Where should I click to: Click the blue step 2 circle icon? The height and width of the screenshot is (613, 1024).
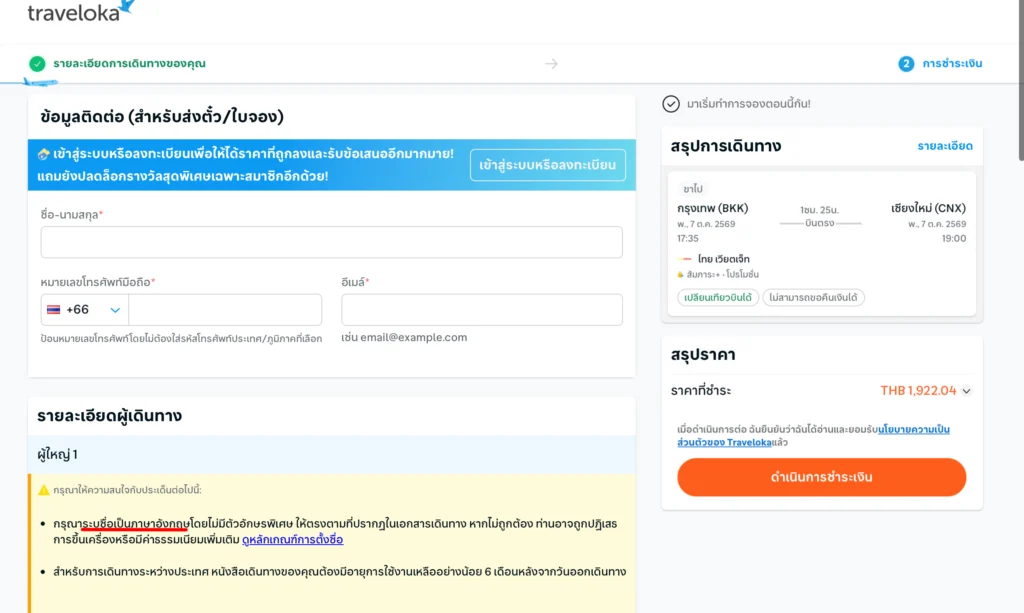906,63
